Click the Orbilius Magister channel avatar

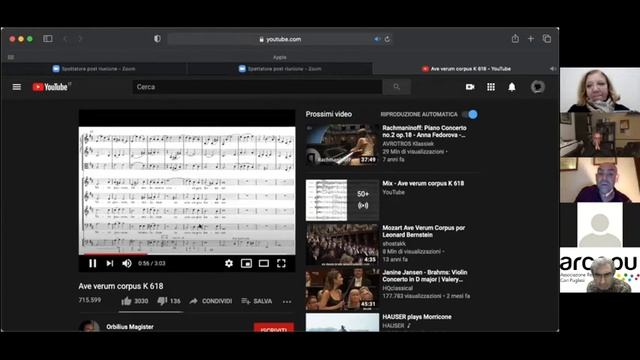pos(89,326)
